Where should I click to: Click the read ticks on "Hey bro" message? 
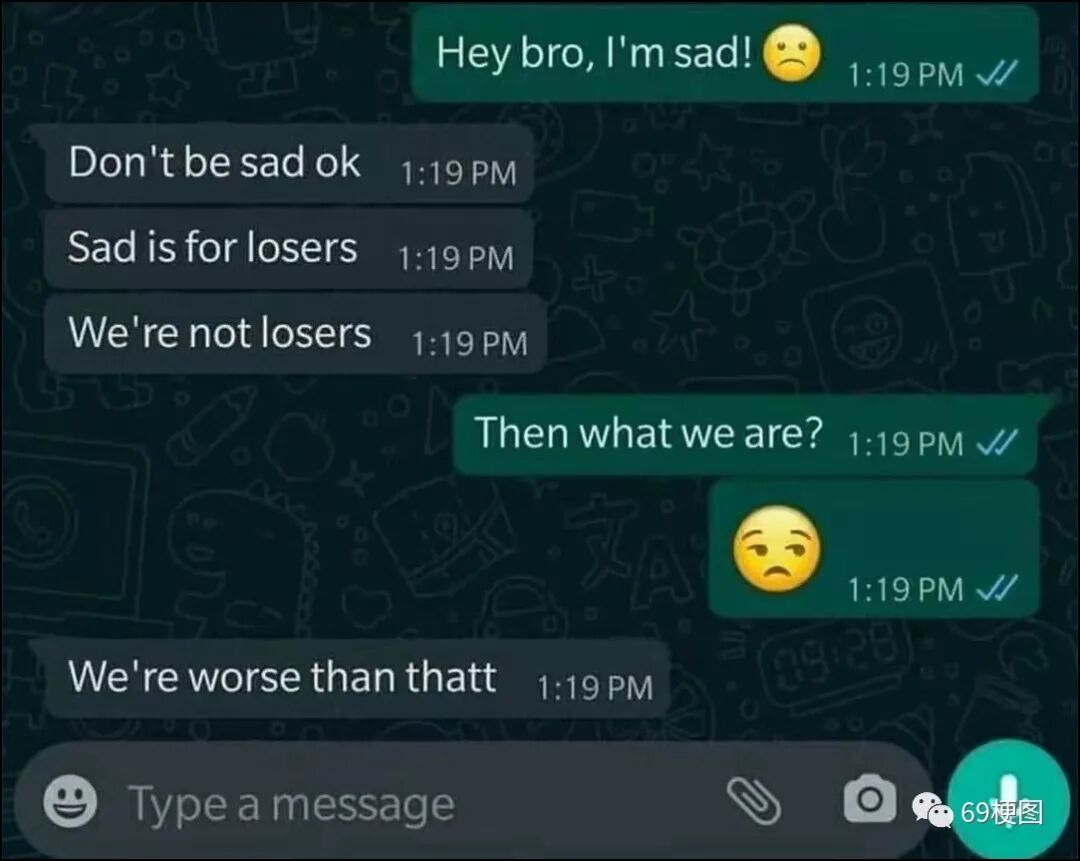pyautogui.click(x=997, y=73)
